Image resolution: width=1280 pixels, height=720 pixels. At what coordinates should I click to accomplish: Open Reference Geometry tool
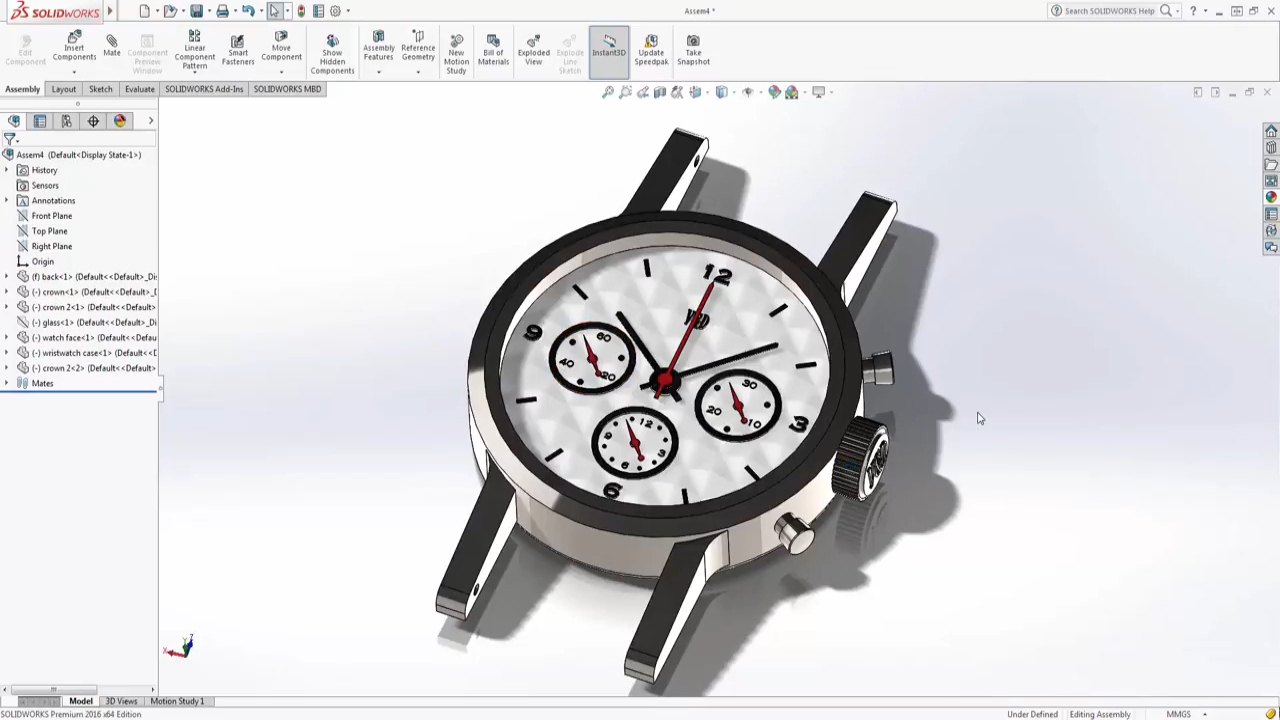pos(418,47)
